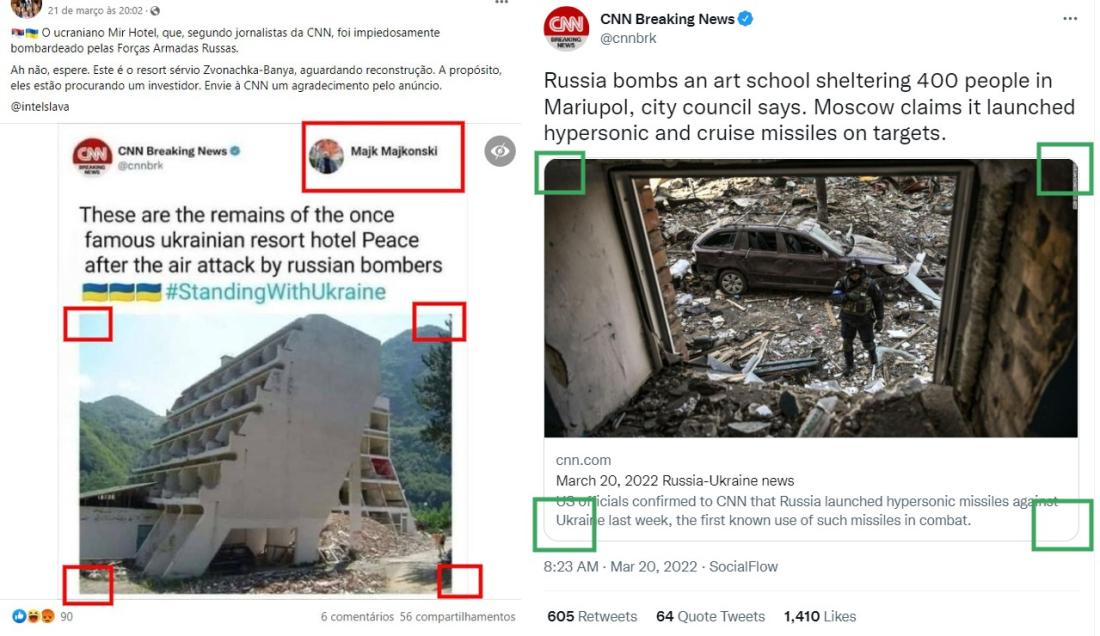Click the CNN Breaking News profile logo in tweet
1100x636 pixels.
(x=566, y=28)
